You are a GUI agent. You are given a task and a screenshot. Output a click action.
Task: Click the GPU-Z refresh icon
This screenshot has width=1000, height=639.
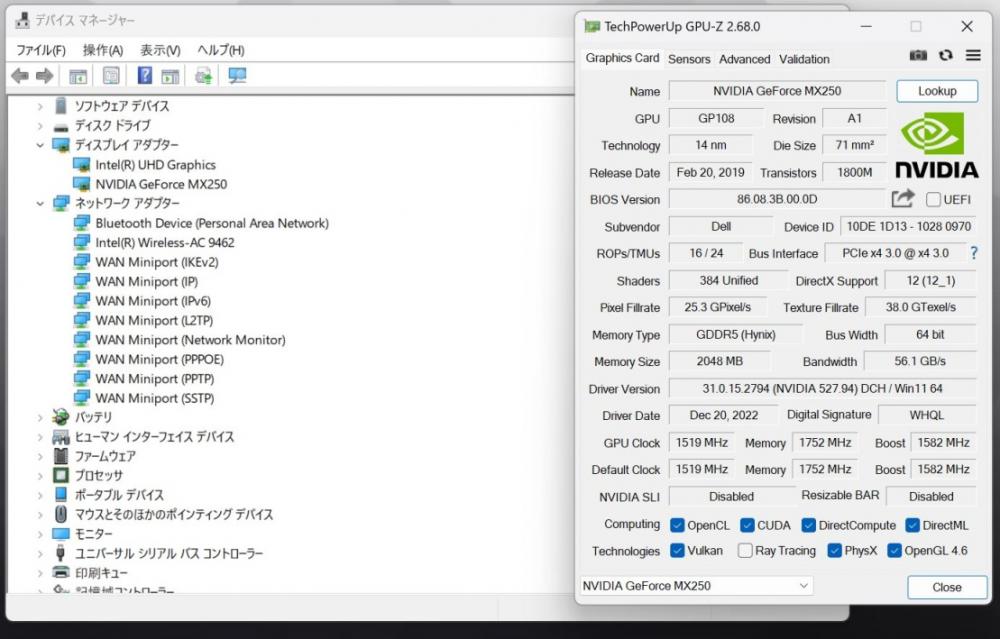pyautogui.click(x=945, y=56)
